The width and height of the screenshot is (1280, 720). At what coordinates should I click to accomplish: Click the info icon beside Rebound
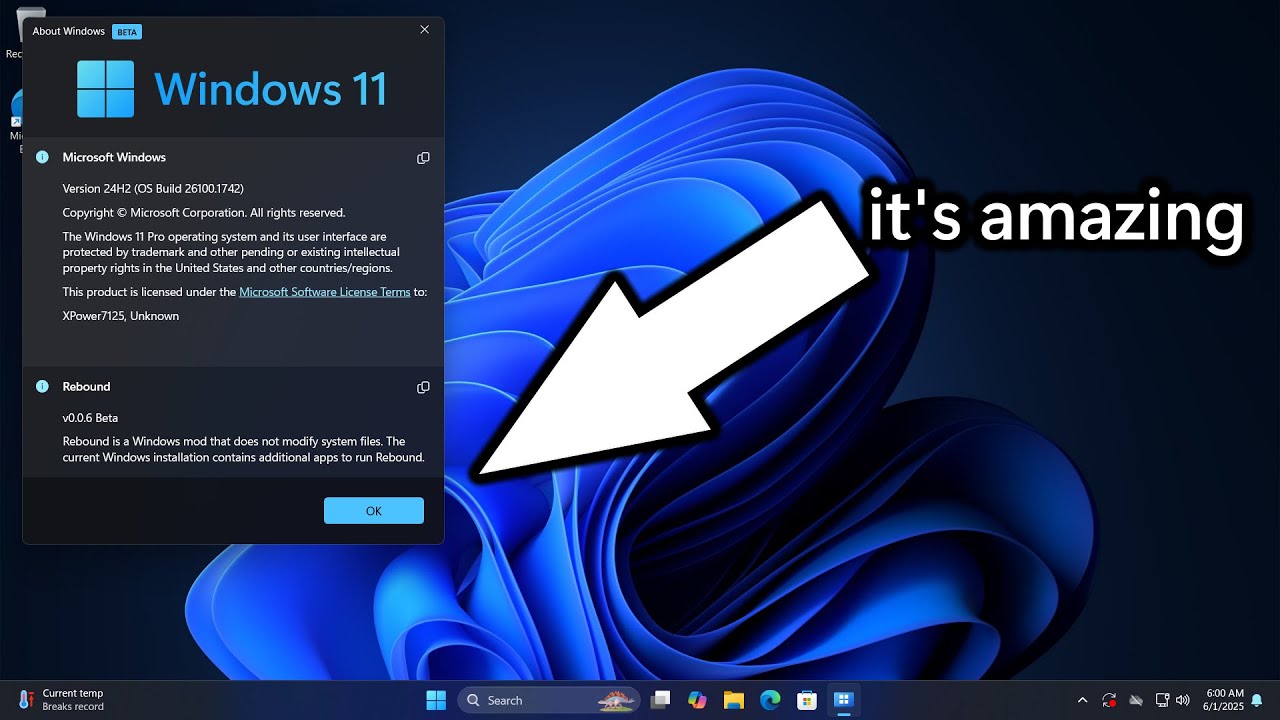(42, 386)
